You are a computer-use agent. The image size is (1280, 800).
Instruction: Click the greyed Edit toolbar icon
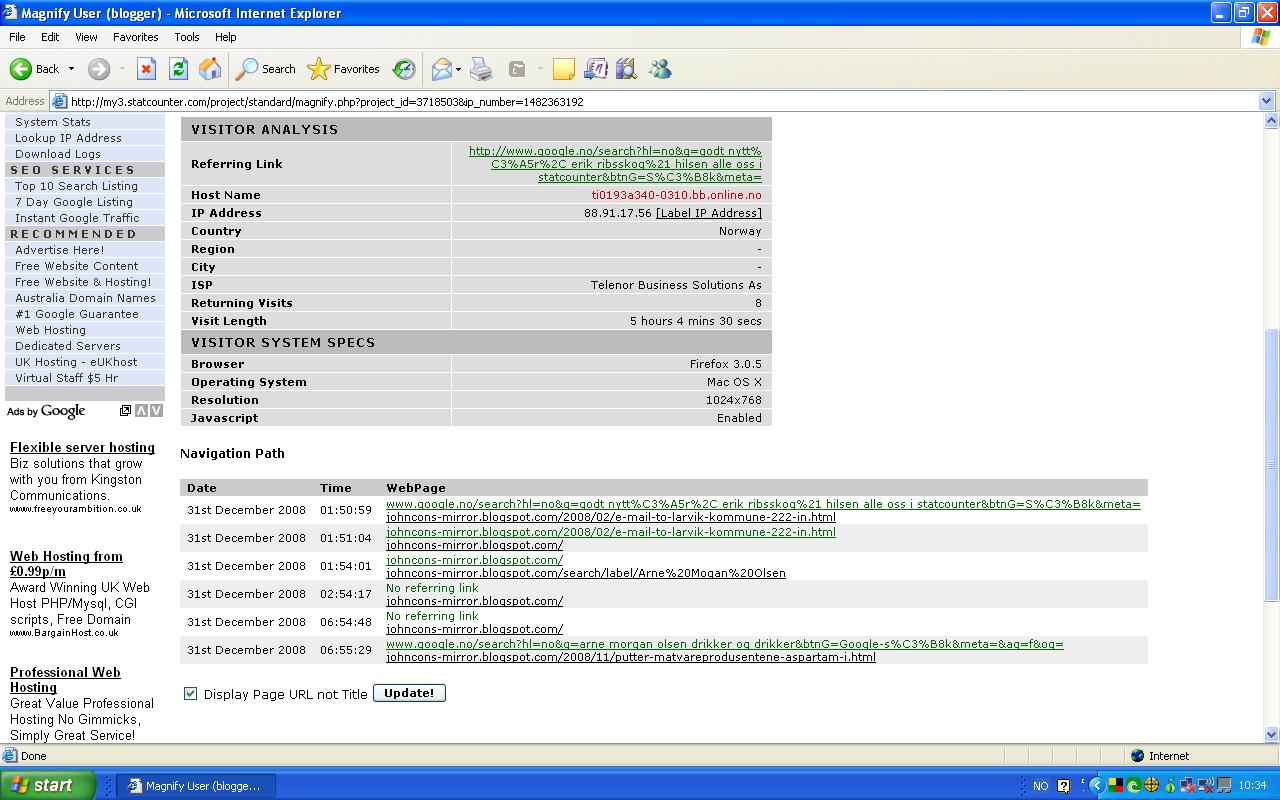[x=517, y=69]
